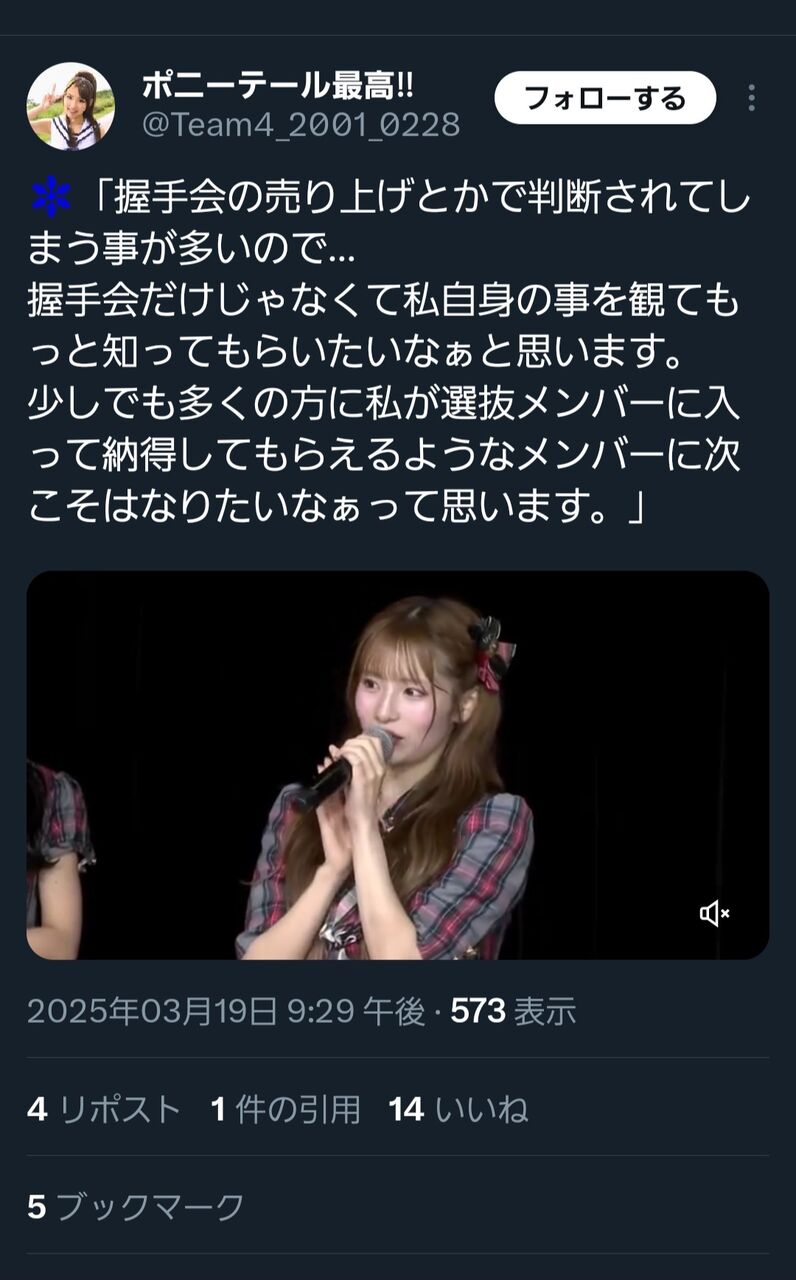Open the @Team4_2001_0228 handle link
Image resolution: width=796 pixels, height=1280 pixels.
coord(301,125)
